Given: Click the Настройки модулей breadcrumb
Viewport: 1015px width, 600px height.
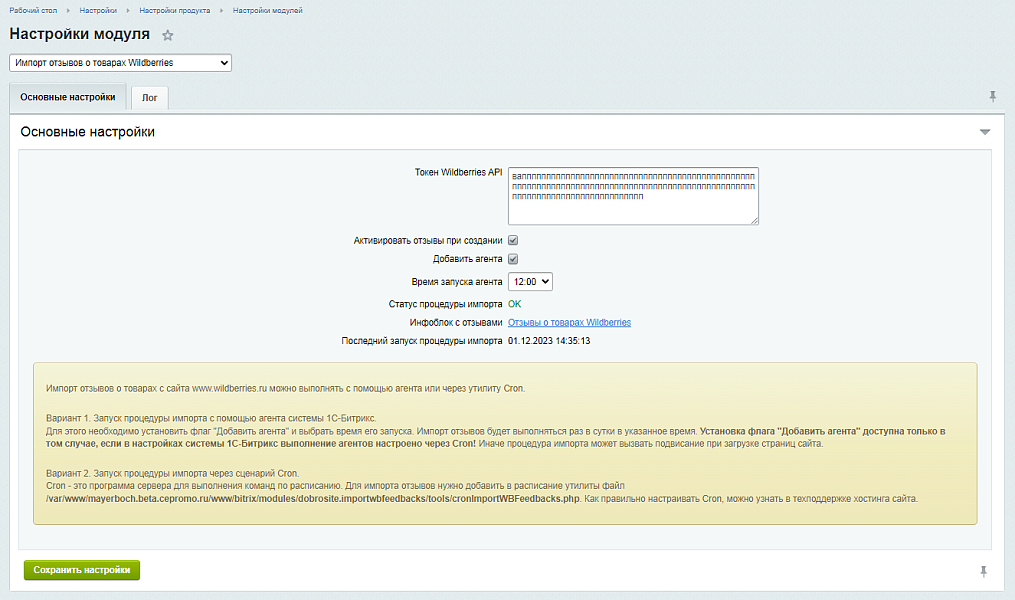Looking at the screenshot, I should (267, 10).
